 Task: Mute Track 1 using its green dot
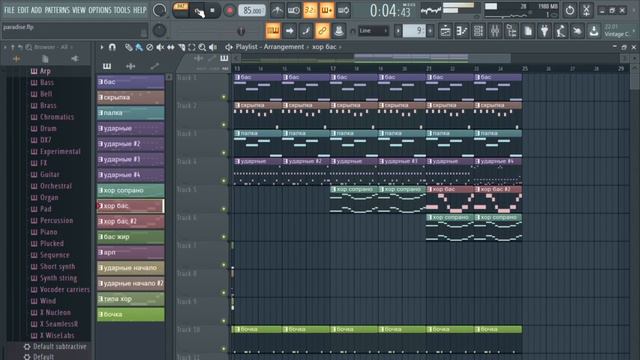224,97
